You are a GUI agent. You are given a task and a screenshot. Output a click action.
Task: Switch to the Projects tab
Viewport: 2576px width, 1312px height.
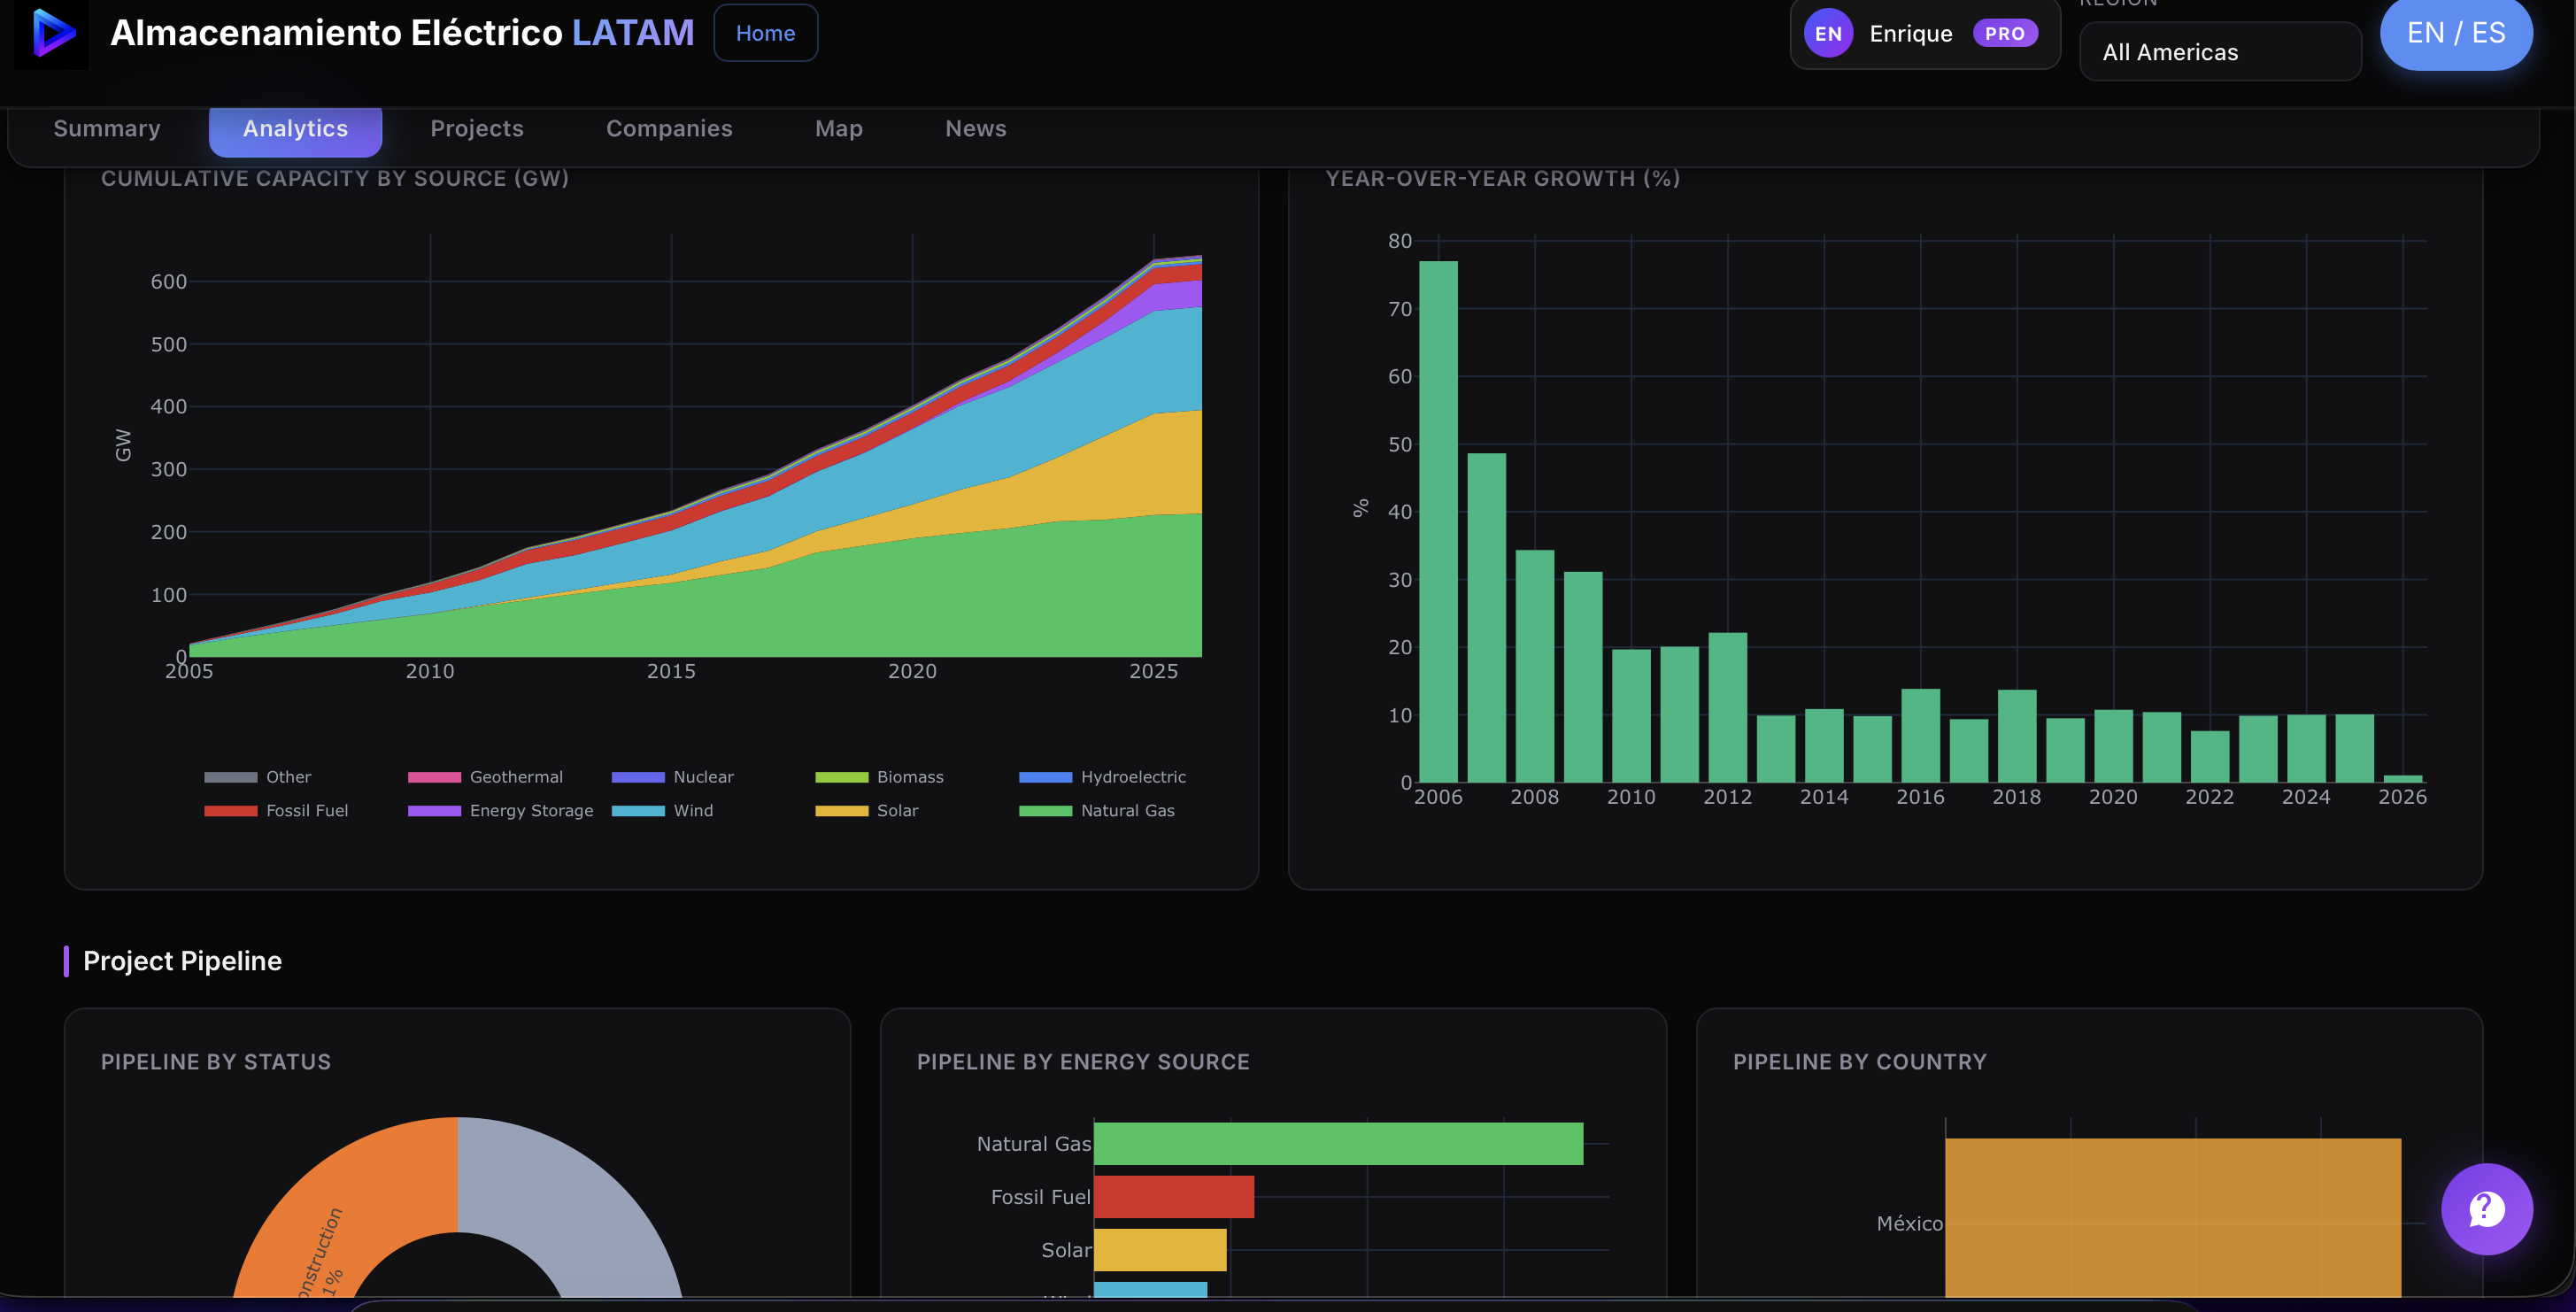click(477, 128)
